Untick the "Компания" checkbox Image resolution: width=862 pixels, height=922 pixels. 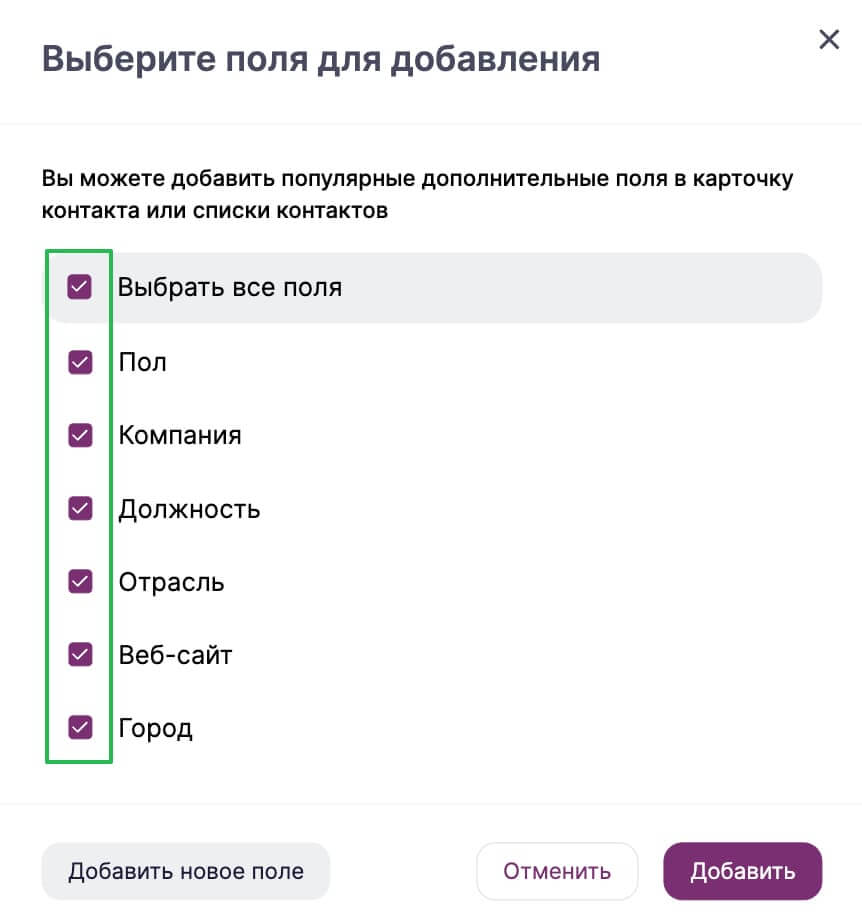click(80, 435)
